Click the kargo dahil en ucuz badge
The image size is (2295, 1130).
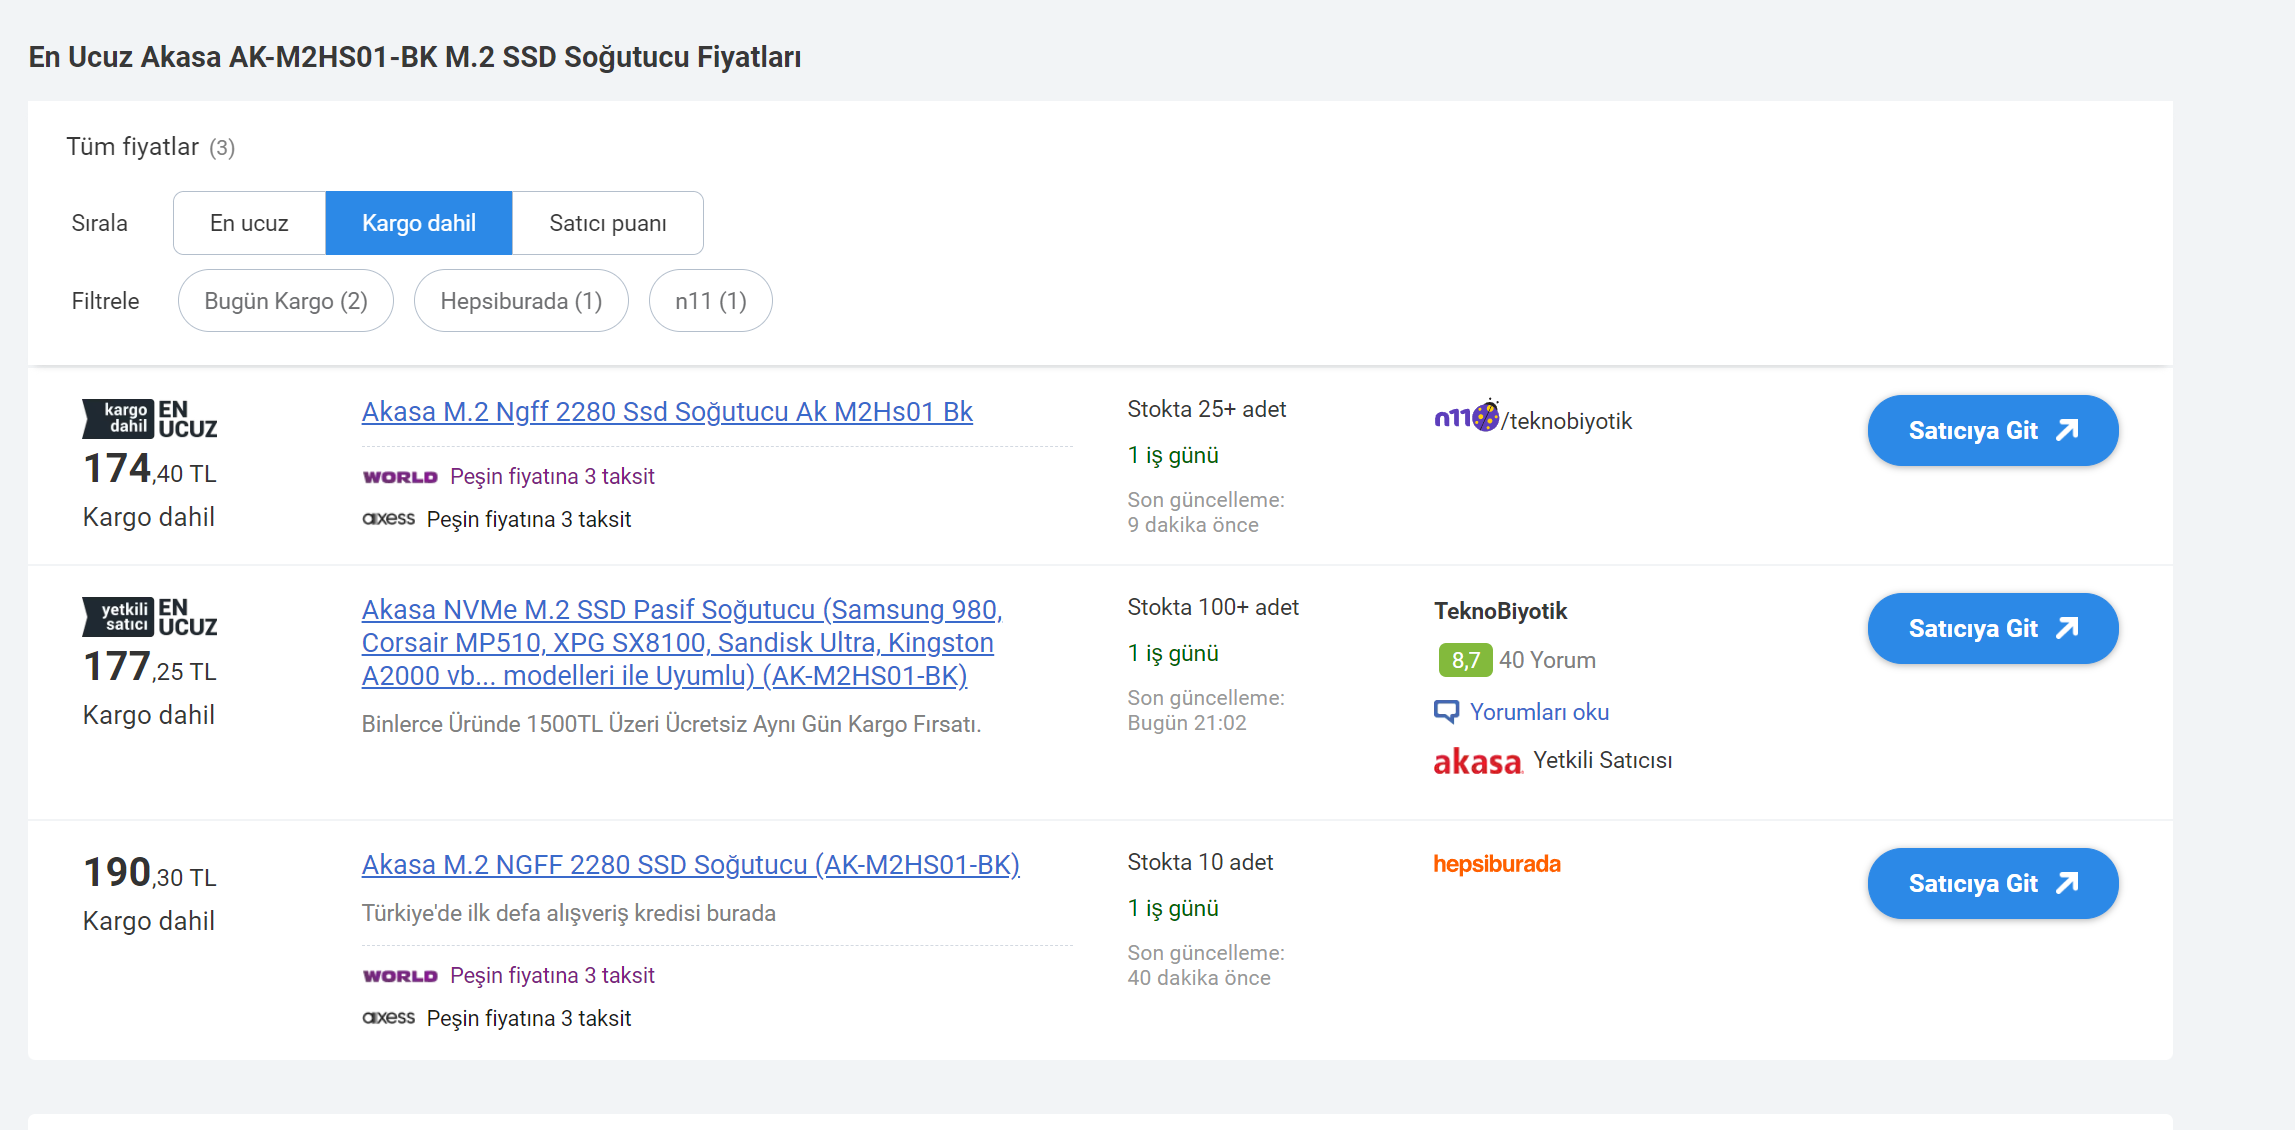tap(149, 419)
